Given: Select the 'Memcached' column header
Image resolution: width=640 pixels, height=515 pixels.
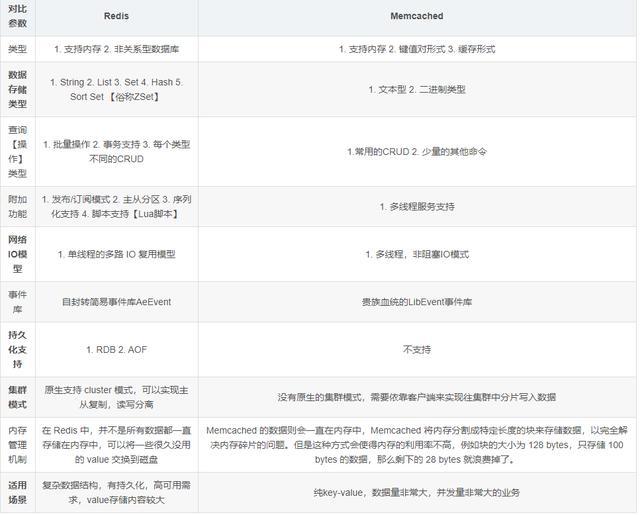Looking at the screenshot, I should 417,16.
